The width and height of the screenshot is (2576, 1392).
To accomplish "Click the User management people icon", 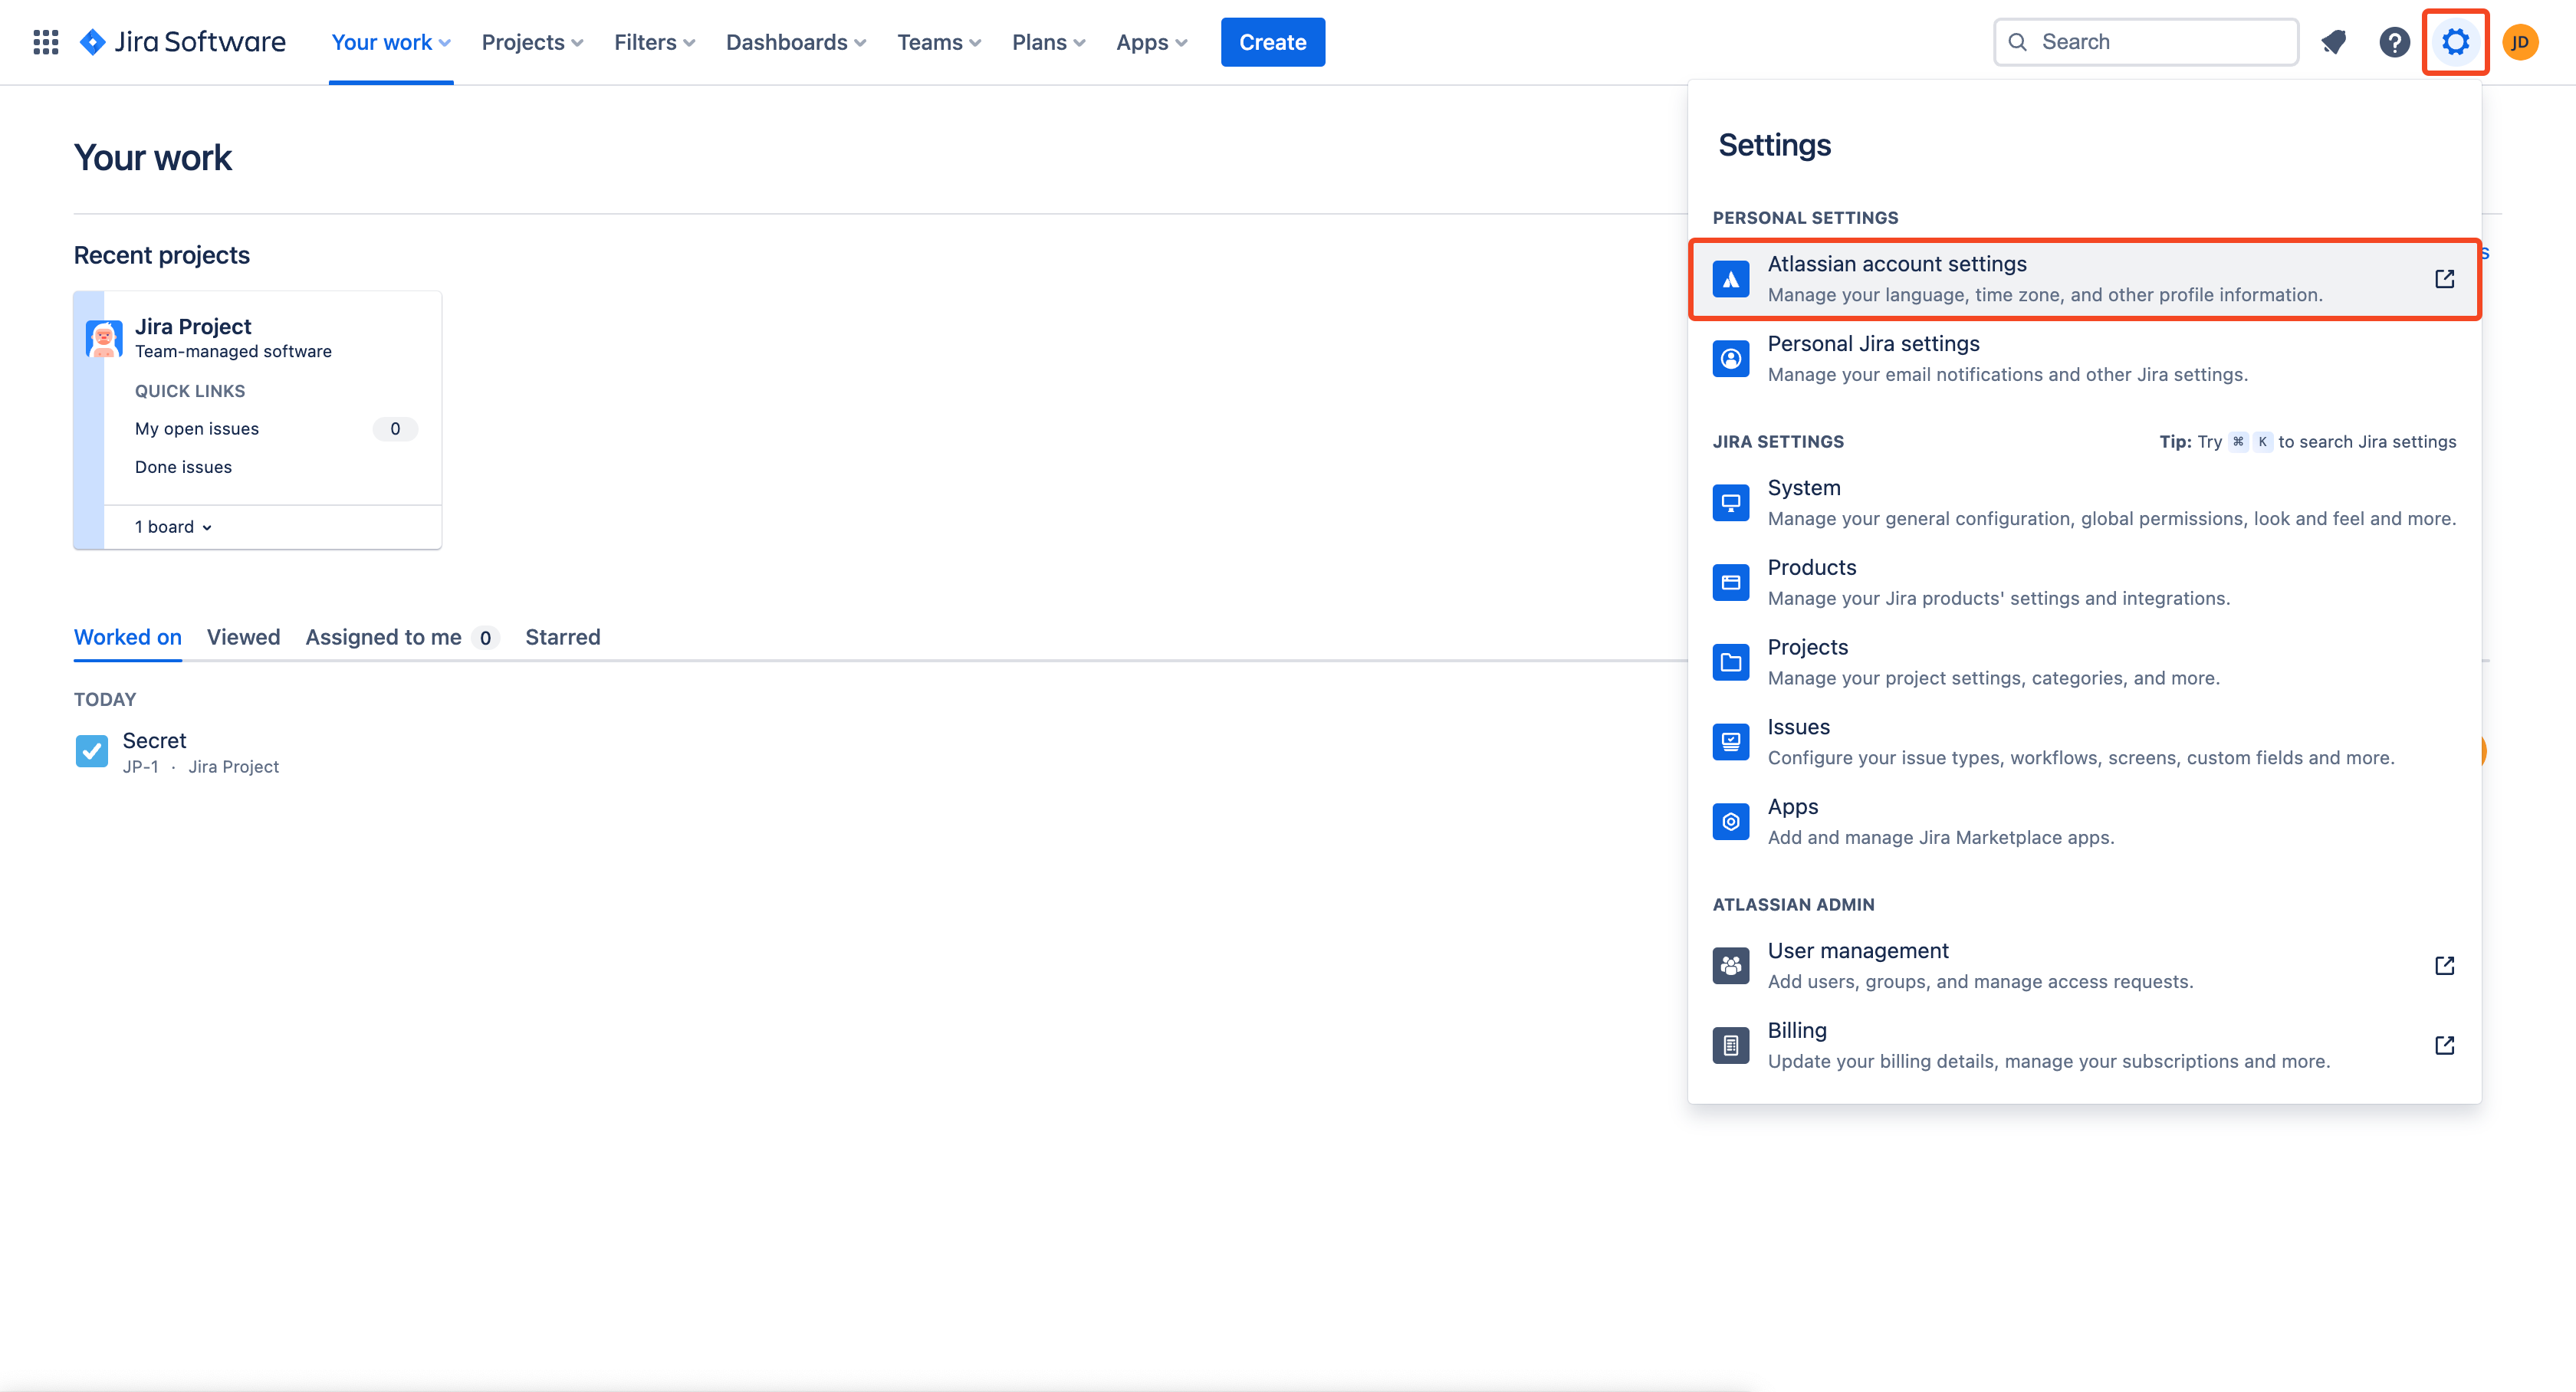I will coord(1730,966).
